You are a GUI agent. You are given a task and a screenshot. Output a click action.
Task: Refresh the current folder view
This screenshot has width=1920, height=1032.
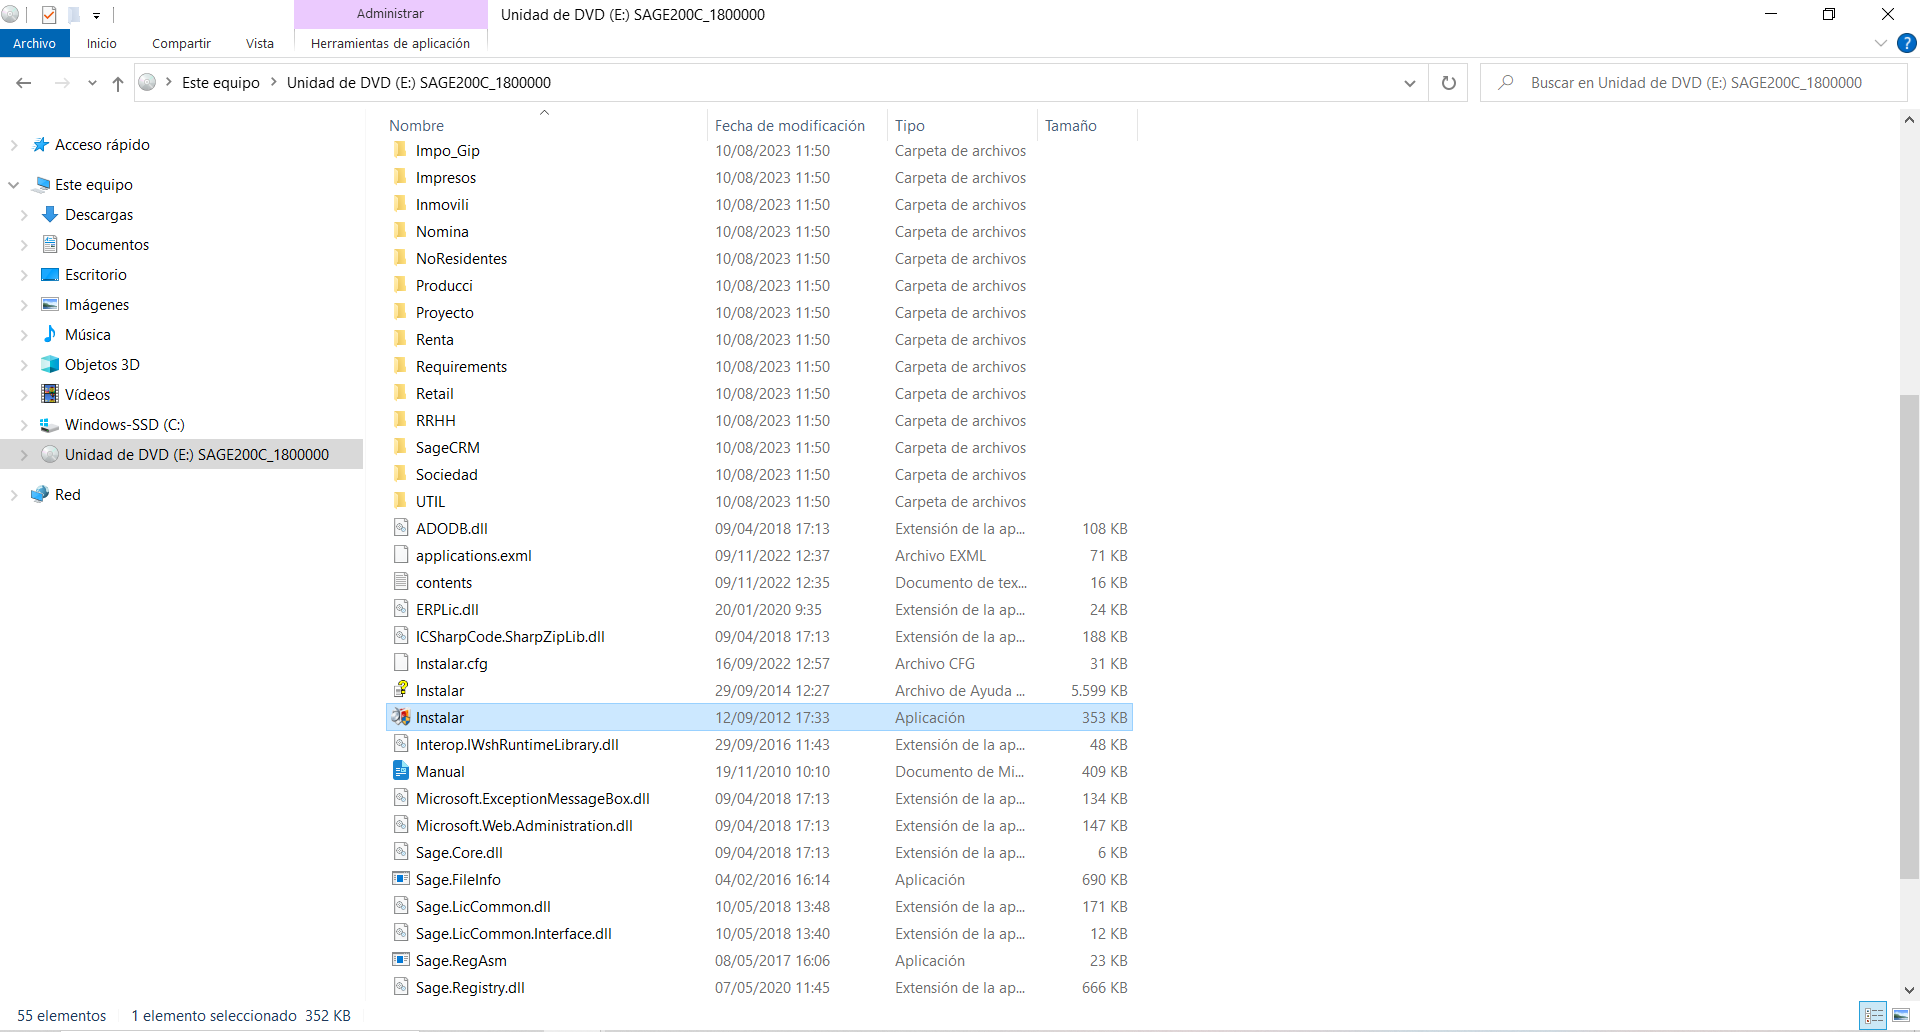point(1448,83)
